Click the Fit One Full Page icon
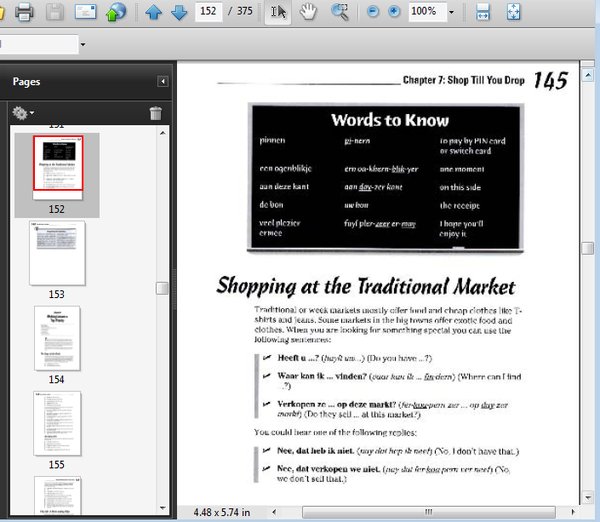 [x=514, y=12]
